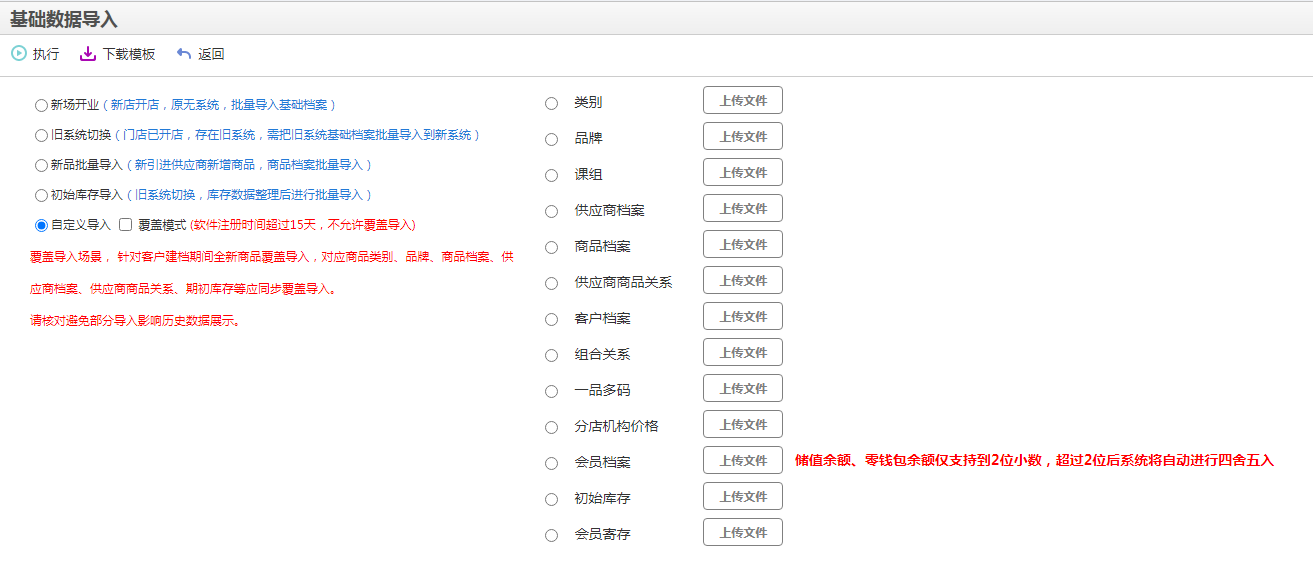Click the 下载模板 download icon
The width and height of the screenshot is (1313, 577).
(88, 54)
